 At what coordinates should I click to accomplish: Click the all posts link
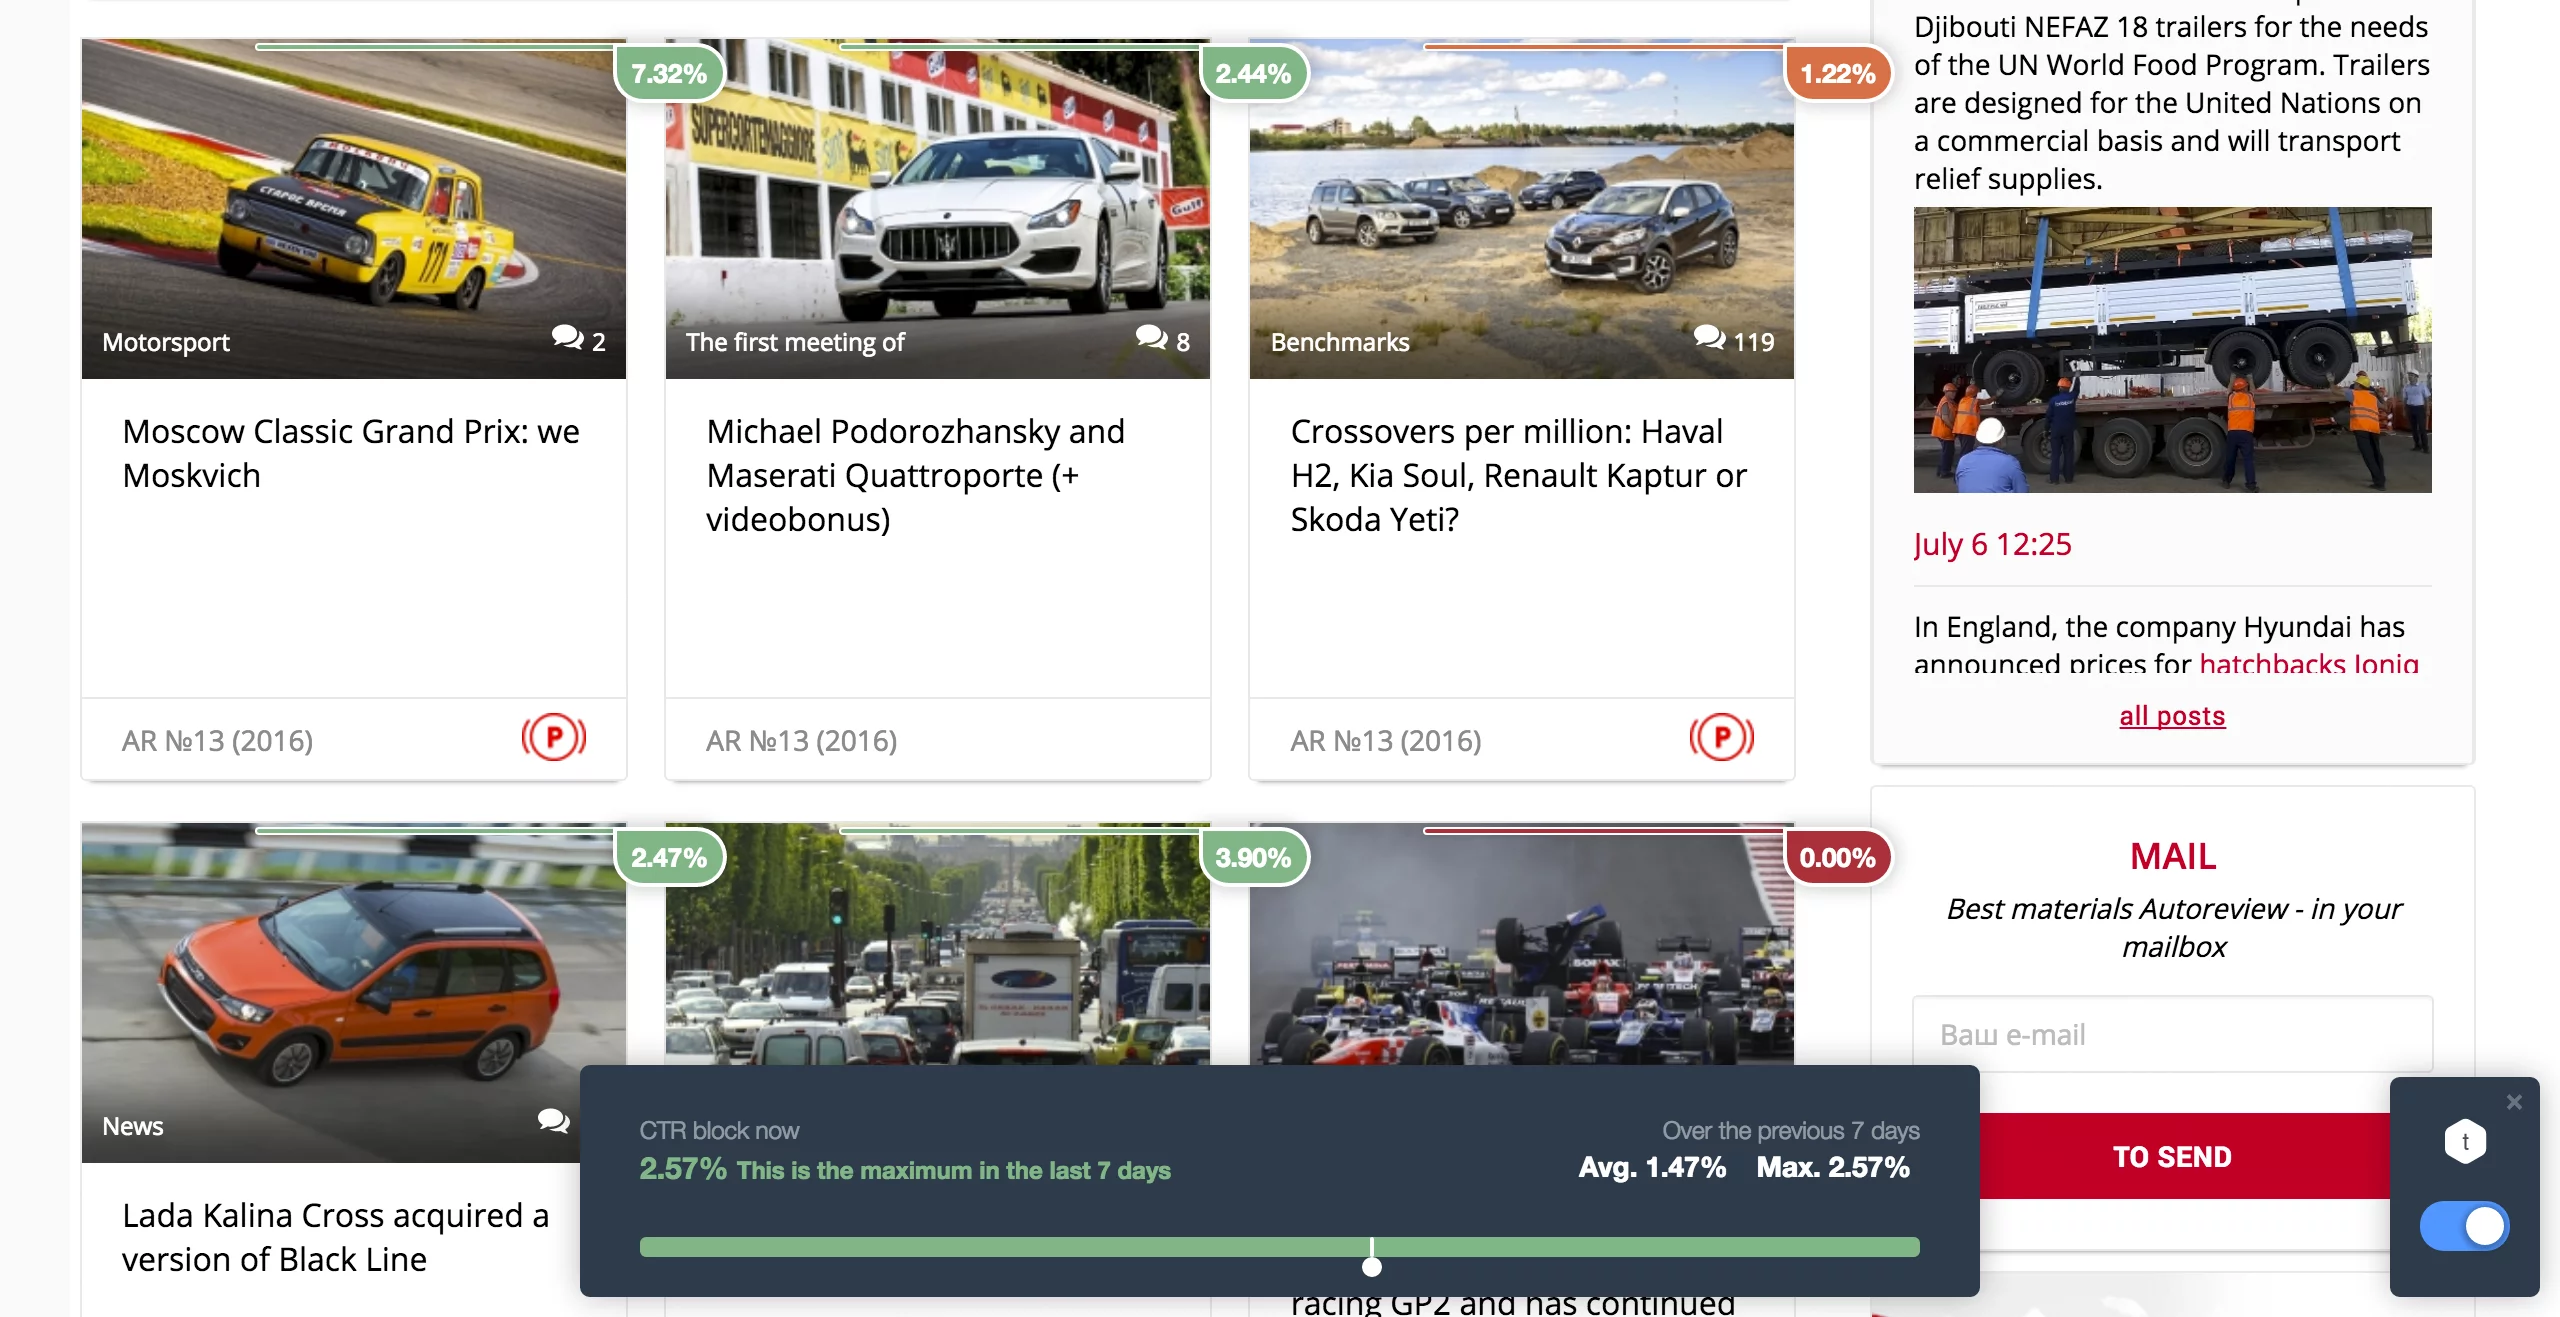(2172, 715)
